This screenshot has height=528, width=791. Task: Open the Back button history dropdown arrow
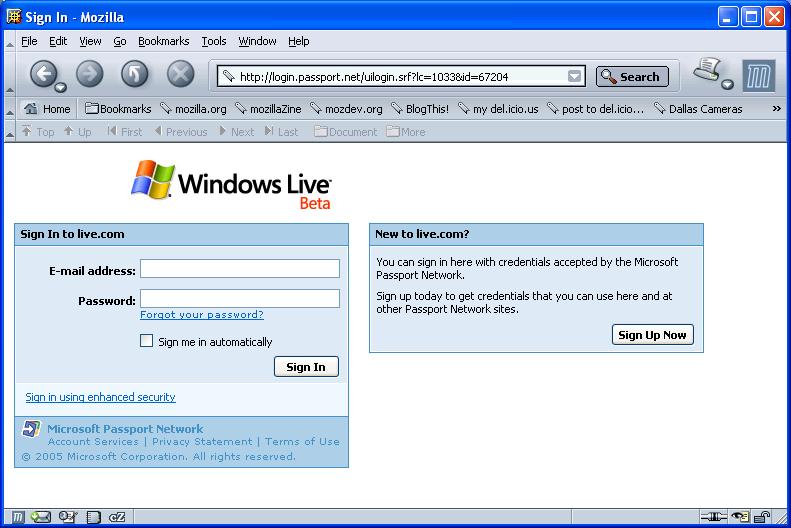click(x=61, y=87)
